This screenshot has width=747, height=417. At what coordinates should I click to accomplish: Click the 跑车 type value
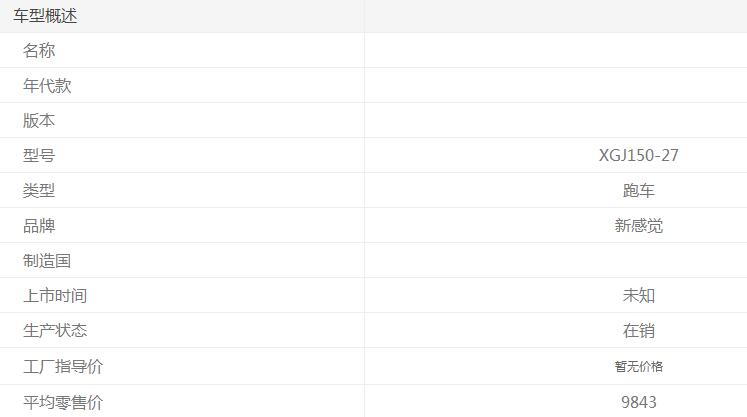point(638,191)
